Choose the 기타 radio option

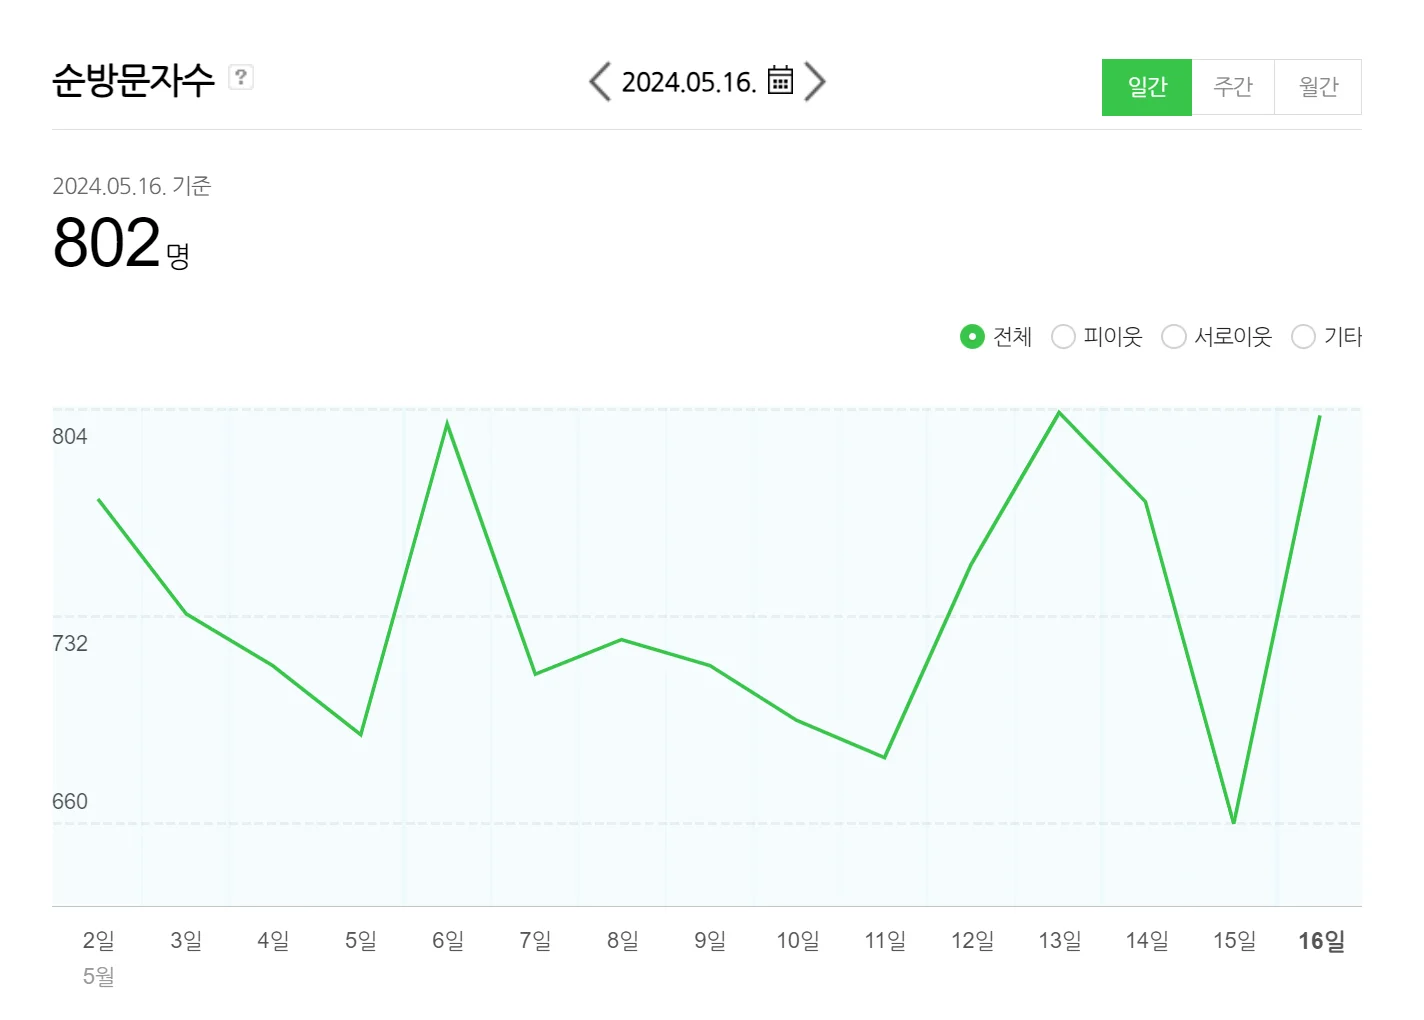(1303, 337)
